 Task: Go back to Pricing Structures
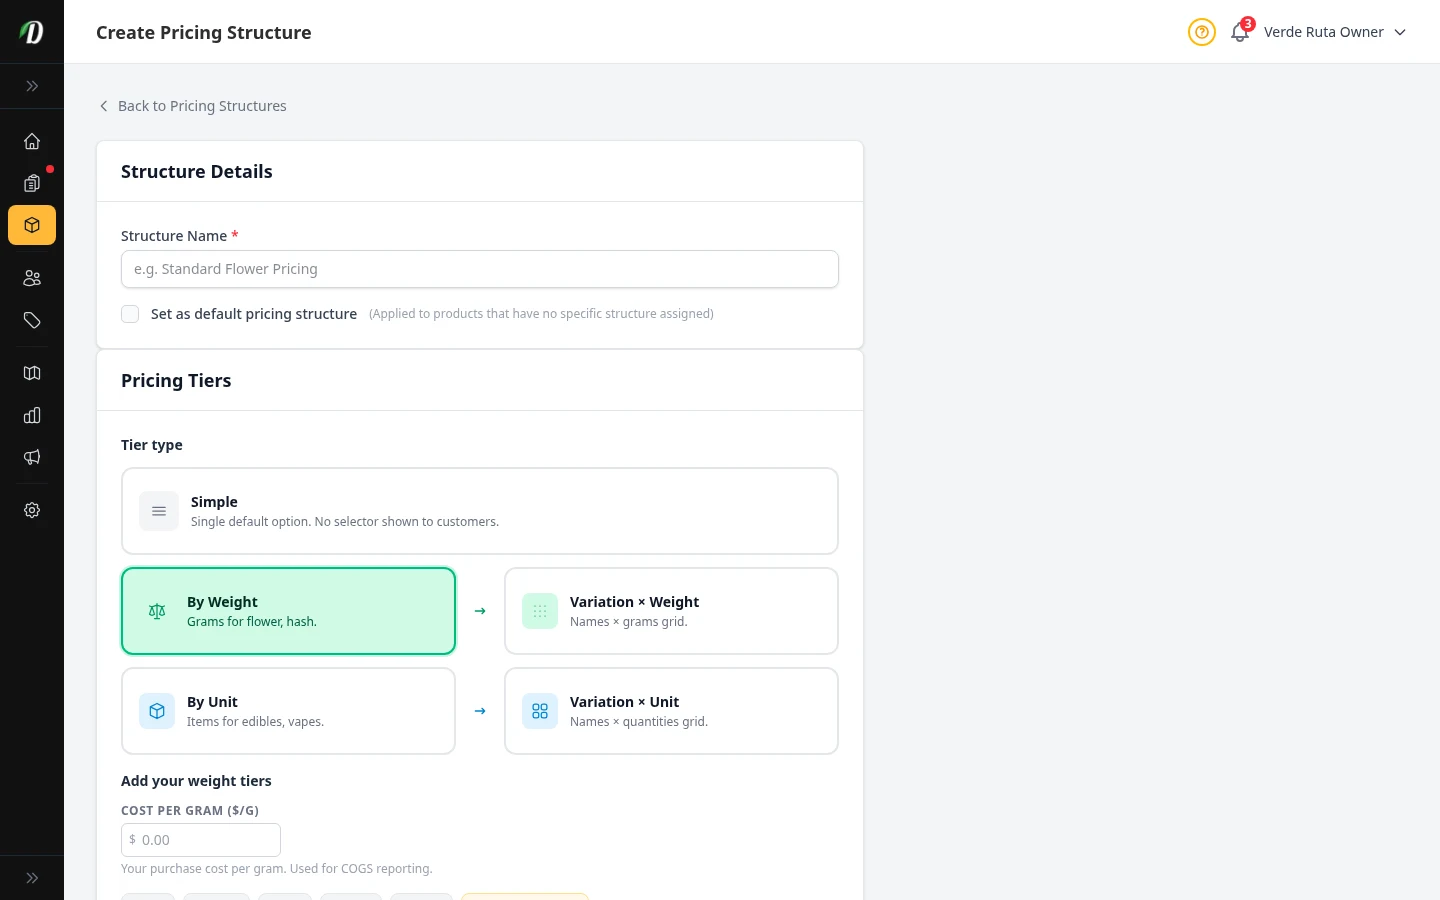coord(192,106)
